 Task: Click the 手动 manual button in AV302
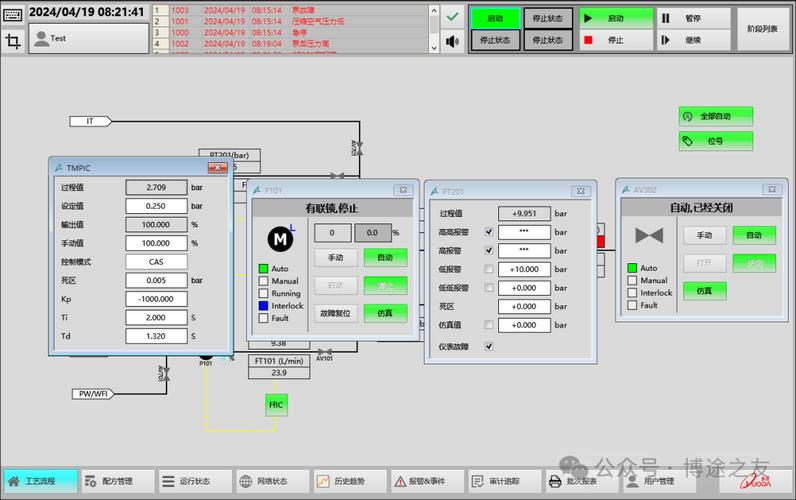point(704,235)
